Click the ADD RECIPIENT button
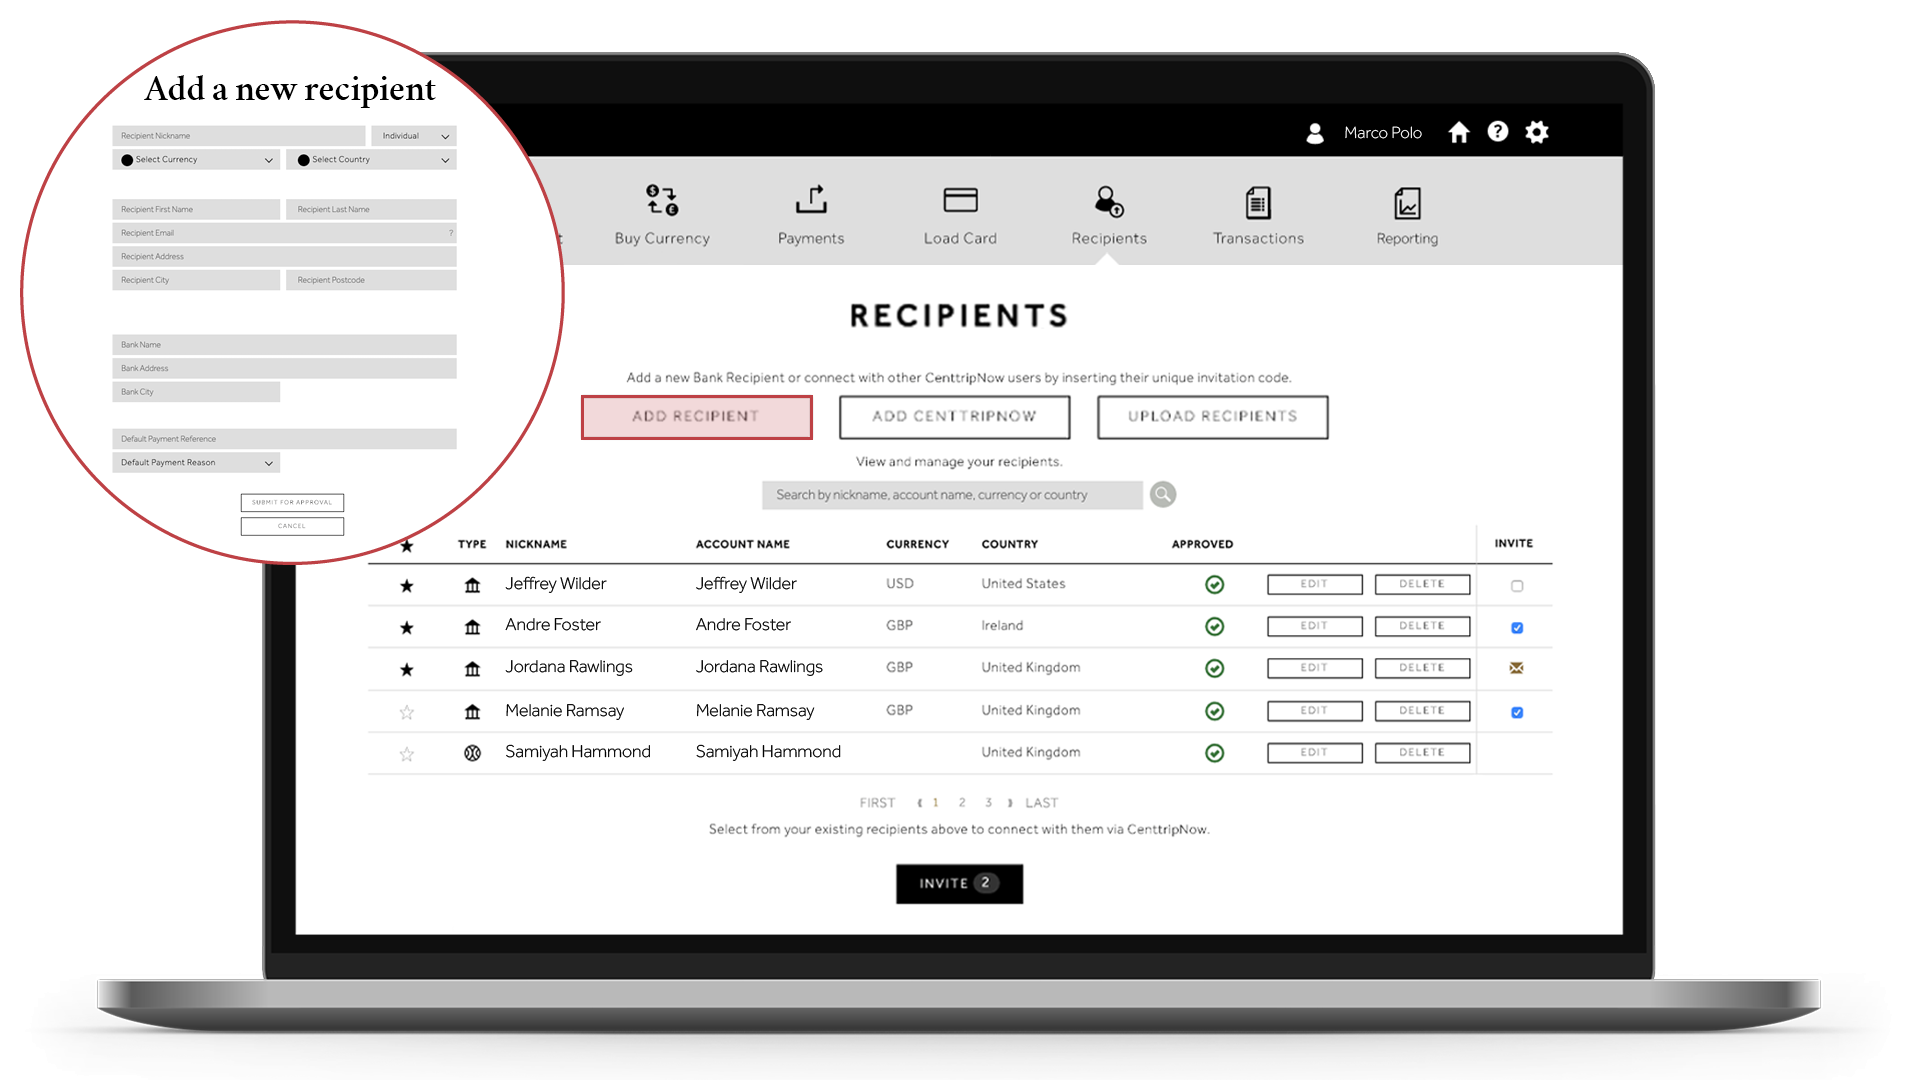Image resolution: width=1920 pixels, height=1080 pixels. 695,415
